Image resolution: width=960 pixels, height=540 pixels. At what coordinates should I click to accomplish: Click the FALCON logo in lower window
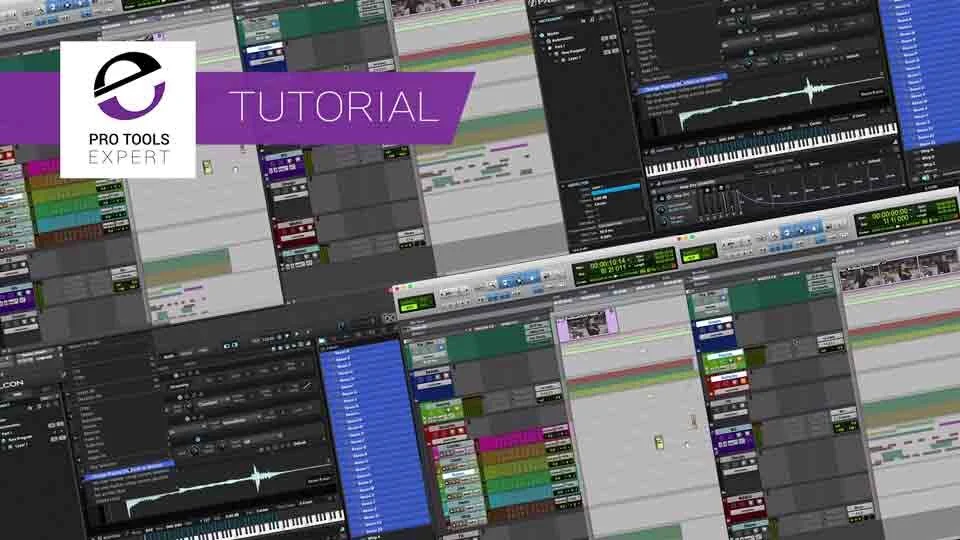pos(12,383)
